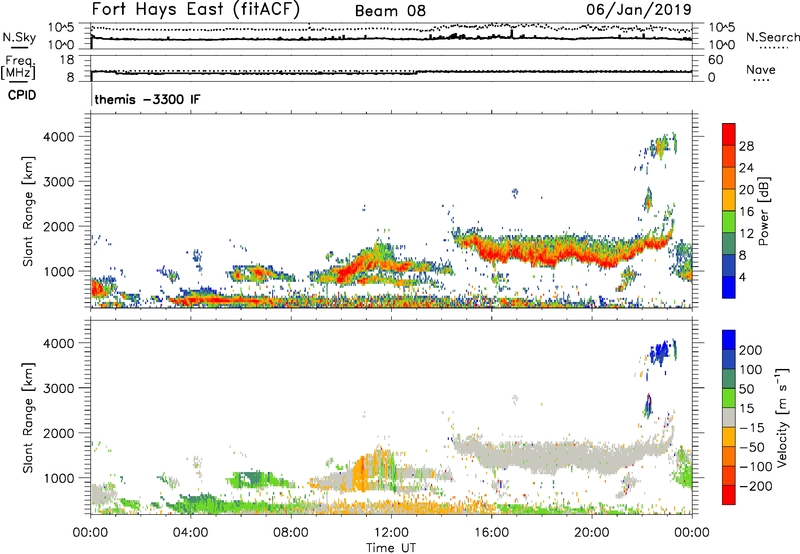Click the 'N.Sky' legend label

tap(19, 37)
